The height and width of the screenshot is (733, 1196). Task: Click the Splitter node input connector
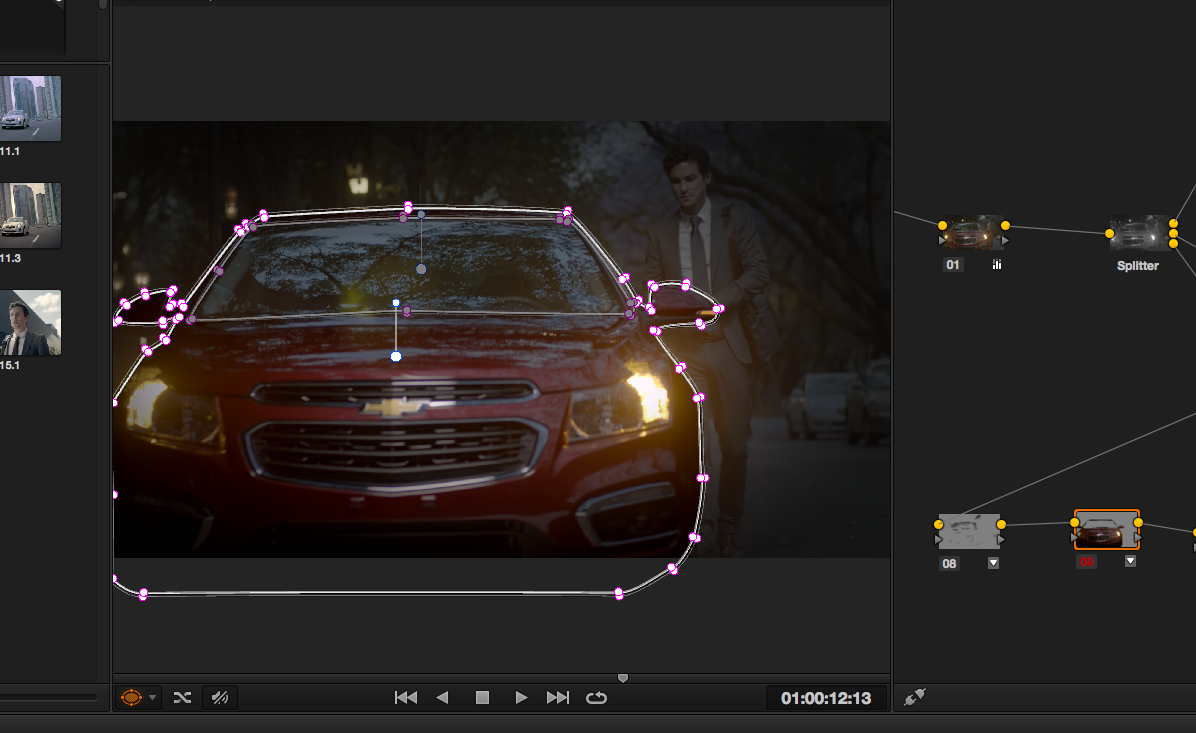[1110, 233]
